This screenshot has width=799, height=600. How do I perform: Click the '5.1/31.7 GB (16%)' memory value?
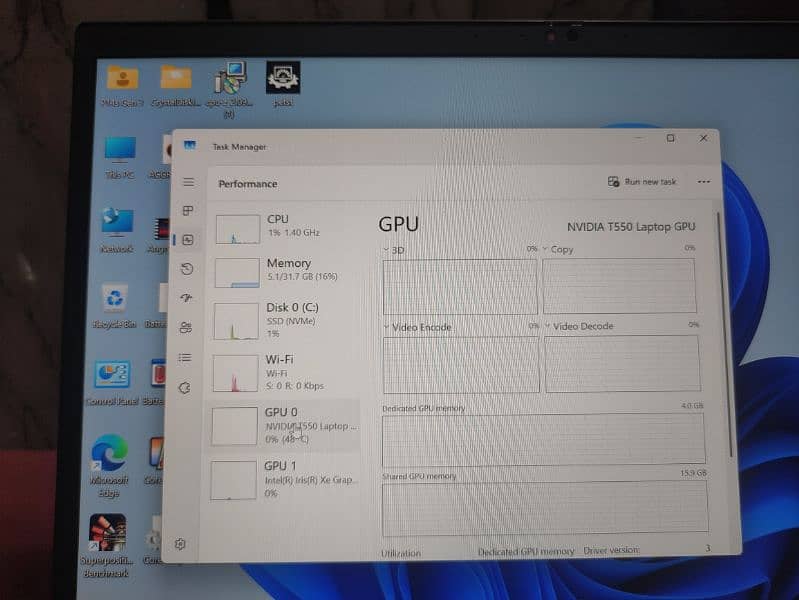pos(302,277)
